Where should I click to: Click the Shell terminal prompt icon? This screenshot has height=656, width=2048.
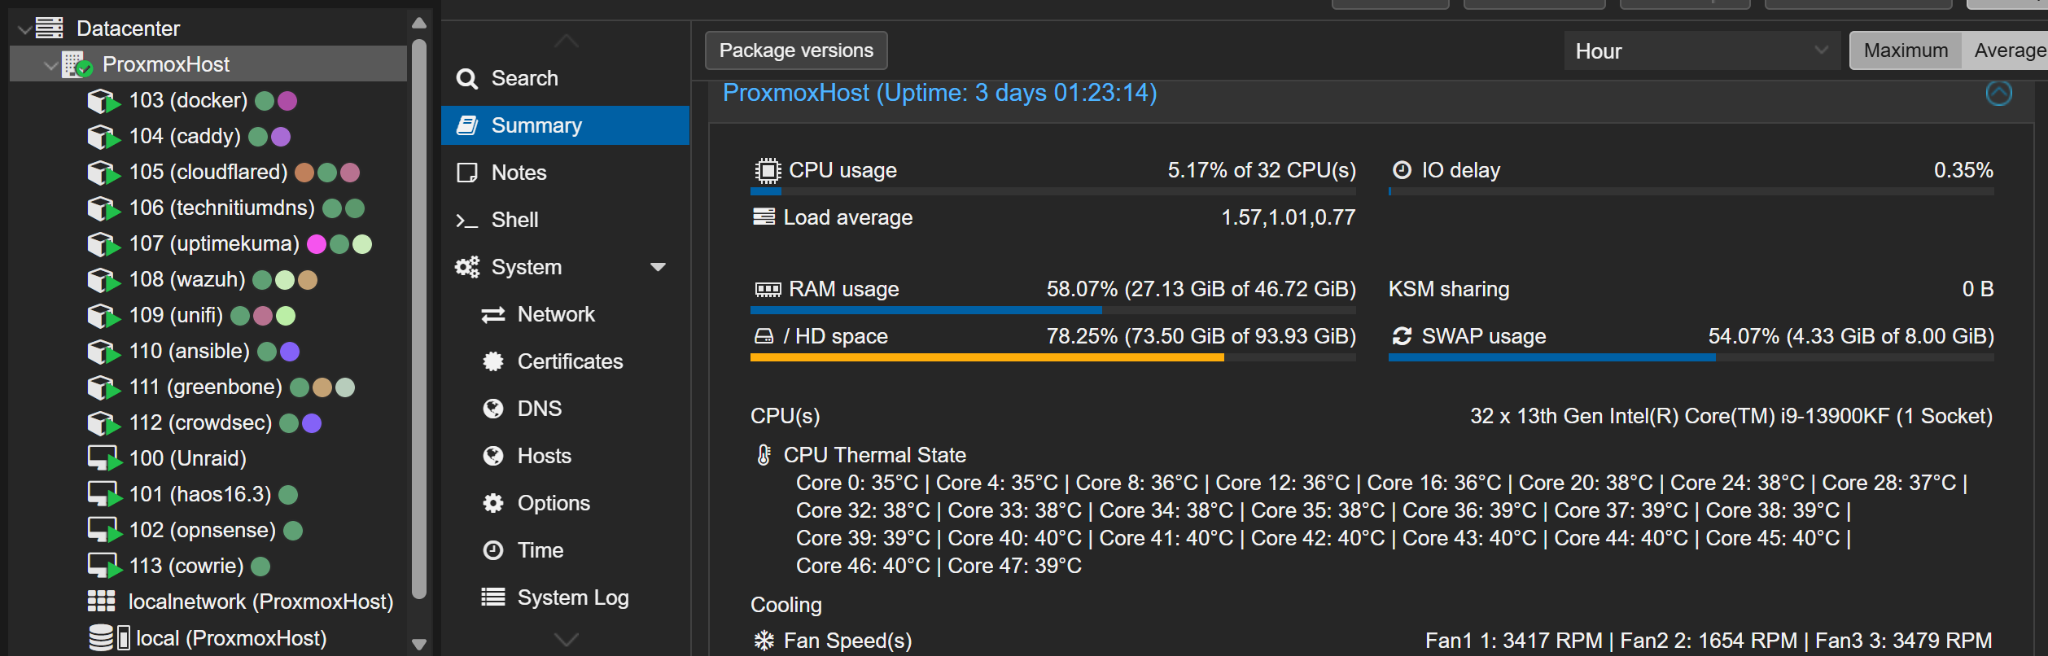(x=467, y=220)
